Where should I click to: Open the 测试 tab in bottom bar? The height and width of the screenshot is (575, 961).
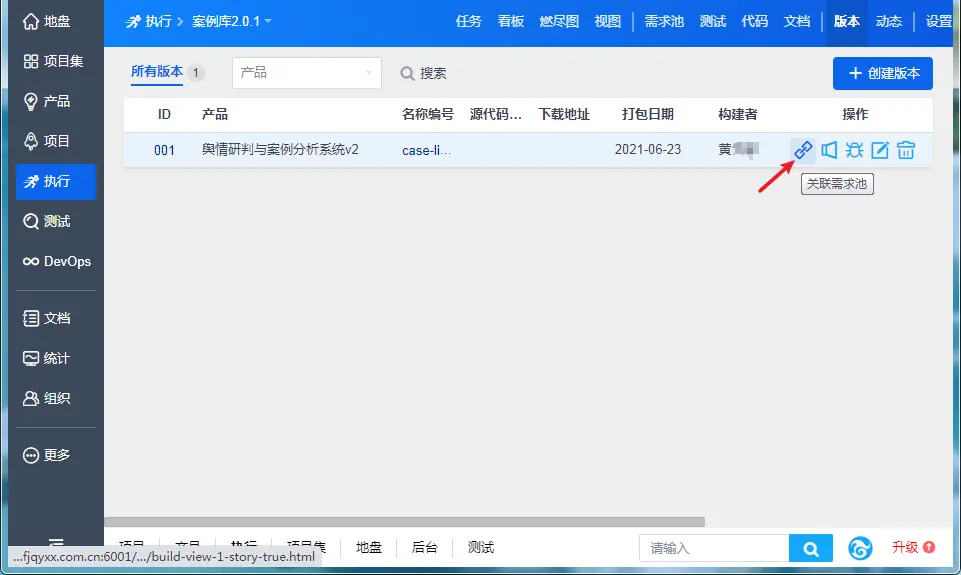(x=480, y=547)
